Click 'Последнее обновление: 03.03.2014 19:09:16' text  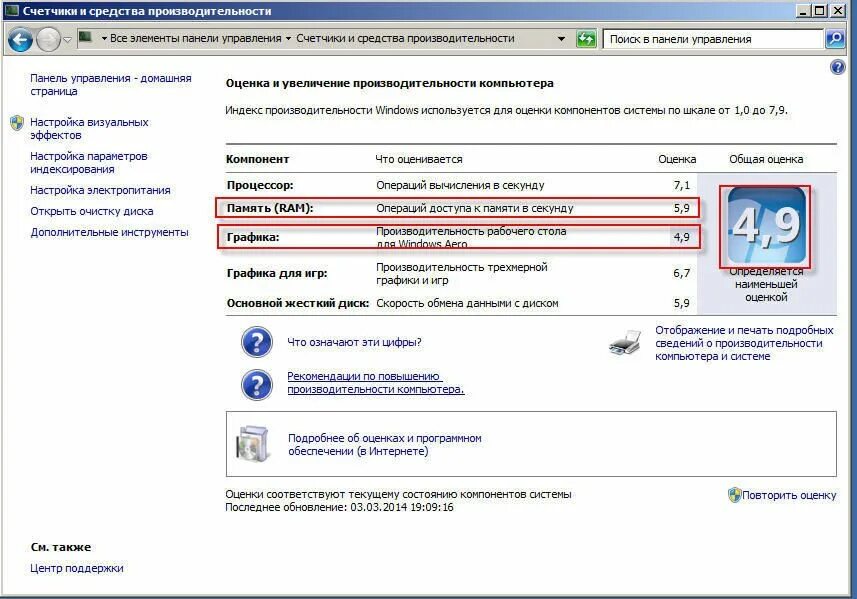pyautogui.click(x=339, y=507)
